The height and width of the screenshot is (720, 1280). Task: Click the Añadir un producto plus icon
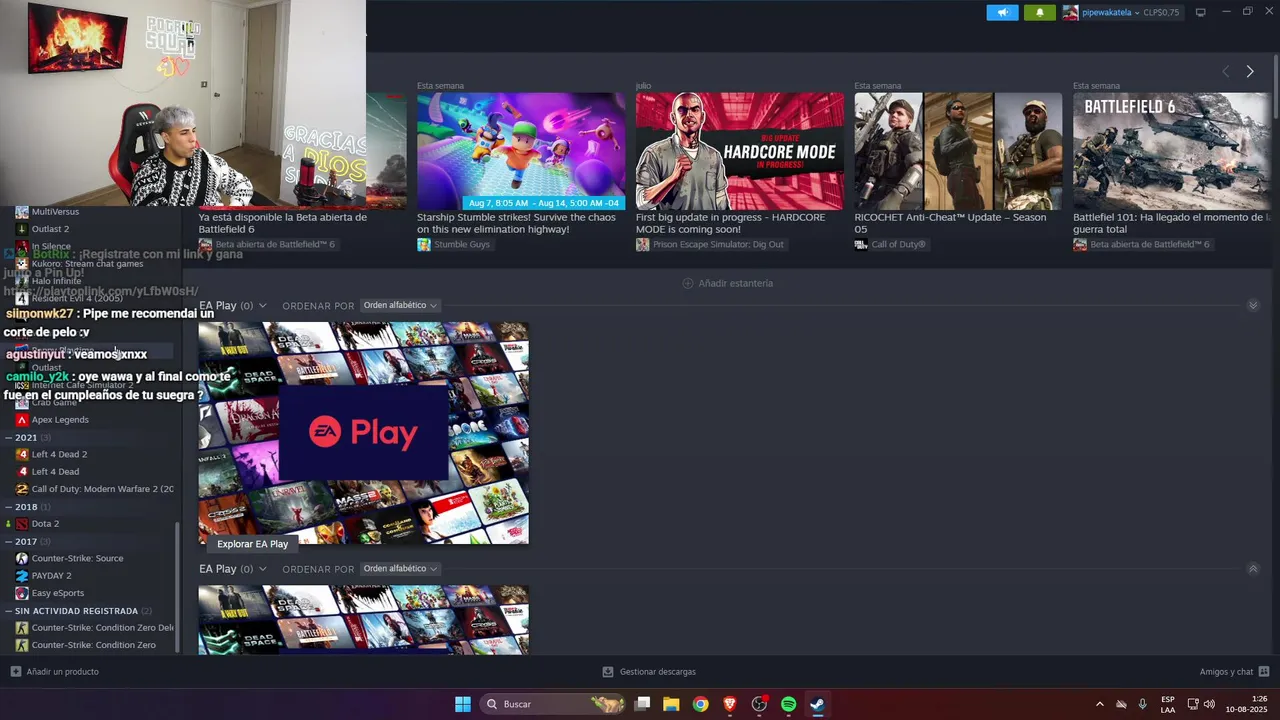[x=15, y=672]
